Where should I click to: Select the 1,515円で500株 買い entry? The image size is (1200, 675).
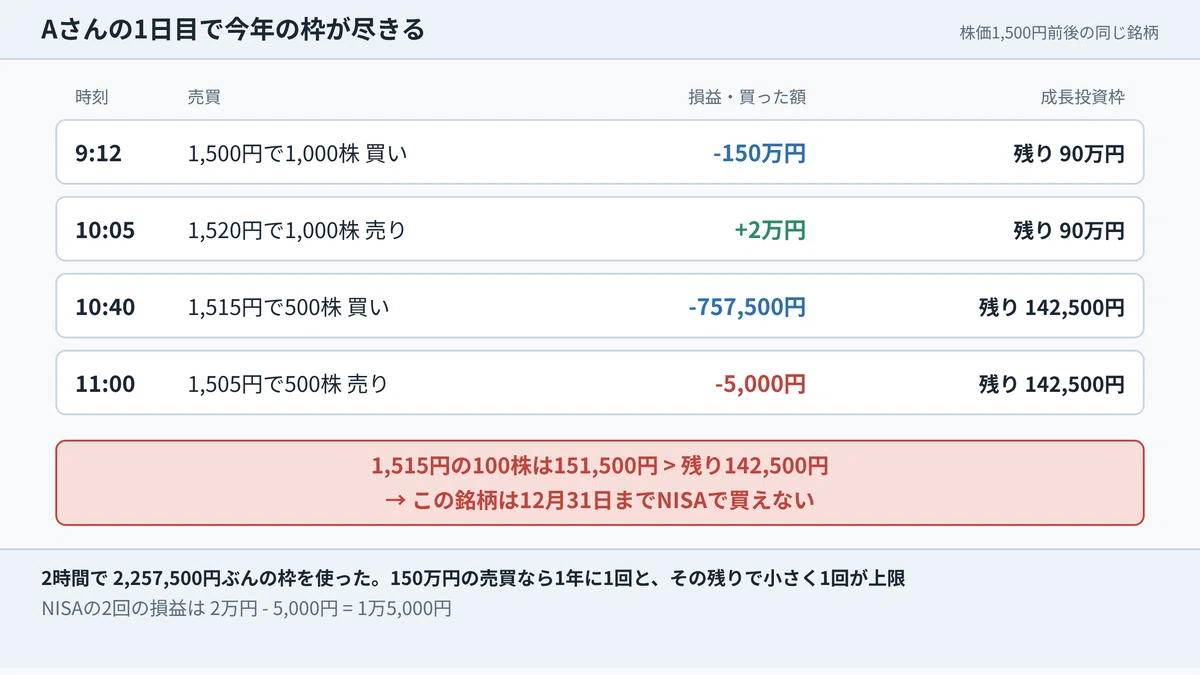[289, 308]
